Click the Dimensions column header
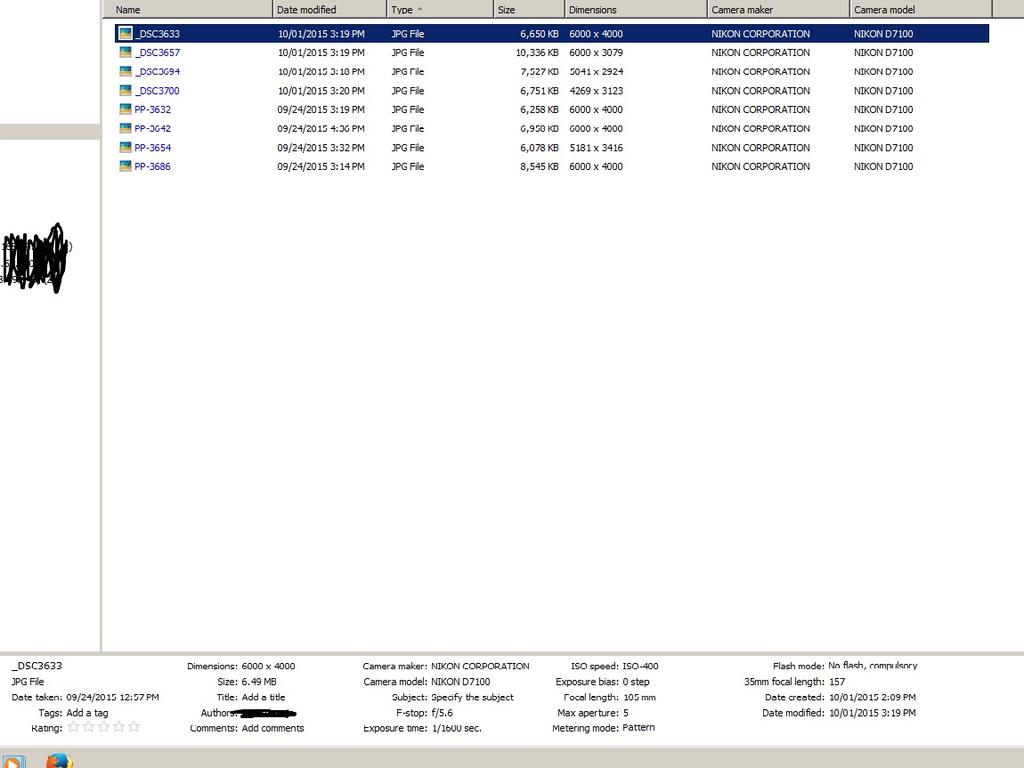1024x768 pixels. click(634, 10)
